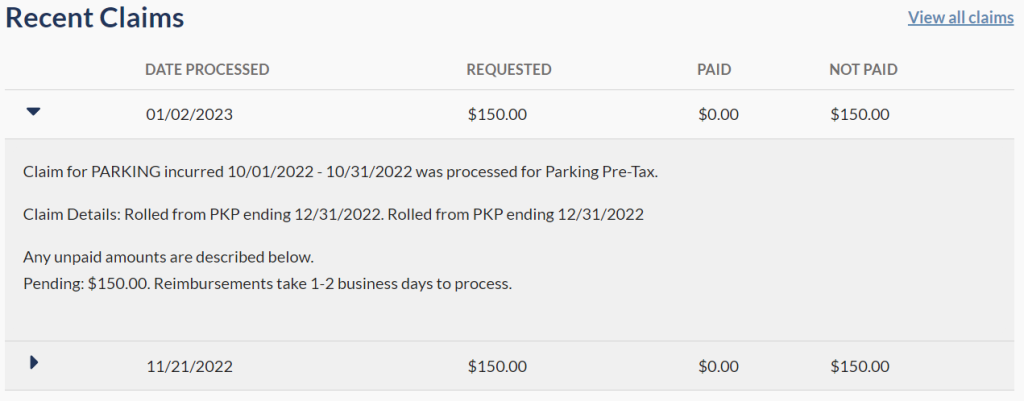Click the PAID column header
1024x401 pixels.
[714, 70]
